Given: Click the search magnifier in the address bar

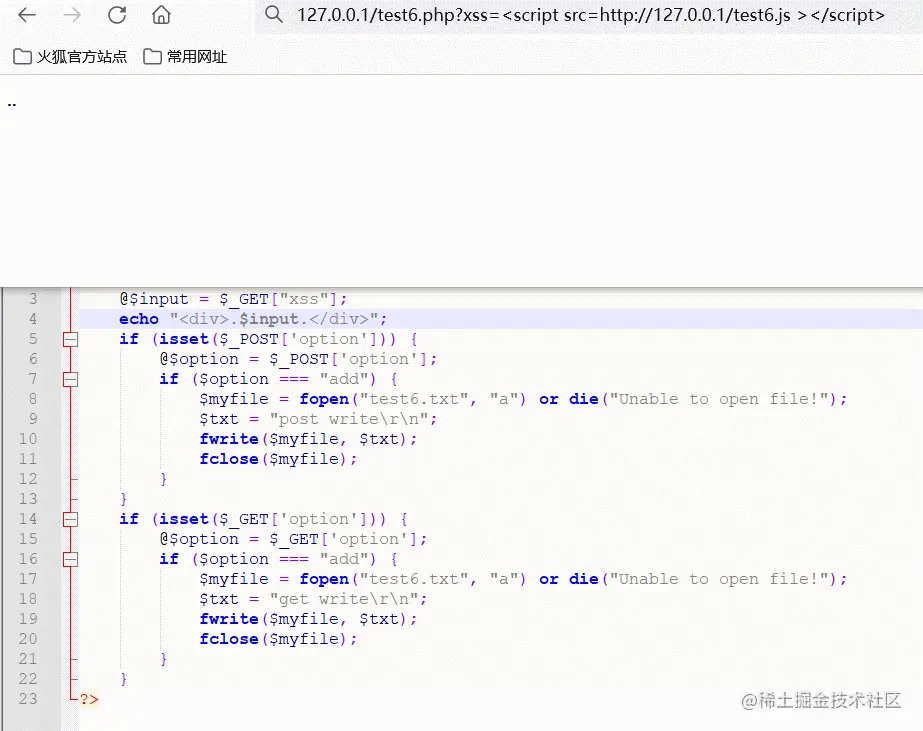Looking at the screenshot, I should (x=274, y=14).
